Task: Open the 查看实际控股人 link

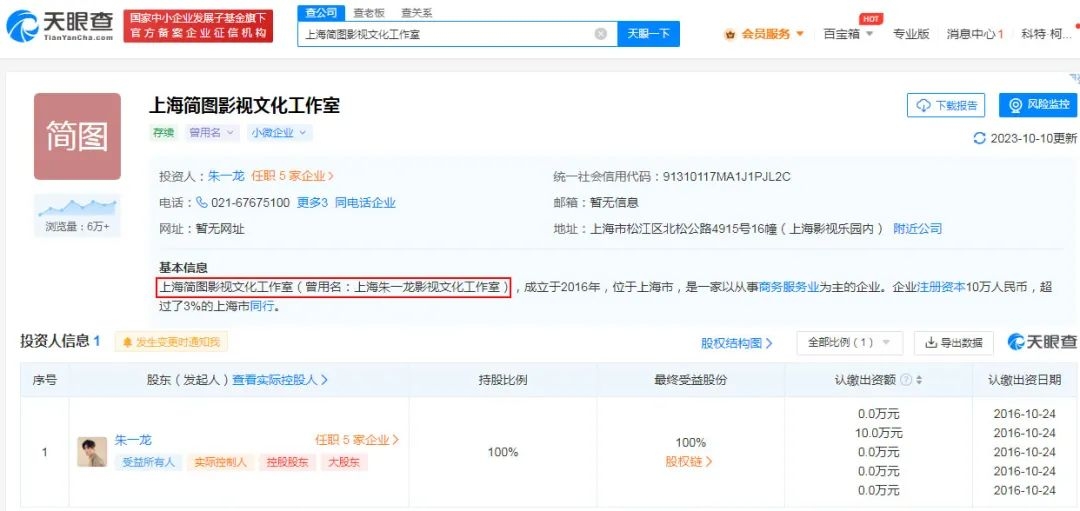Action: 280,379
